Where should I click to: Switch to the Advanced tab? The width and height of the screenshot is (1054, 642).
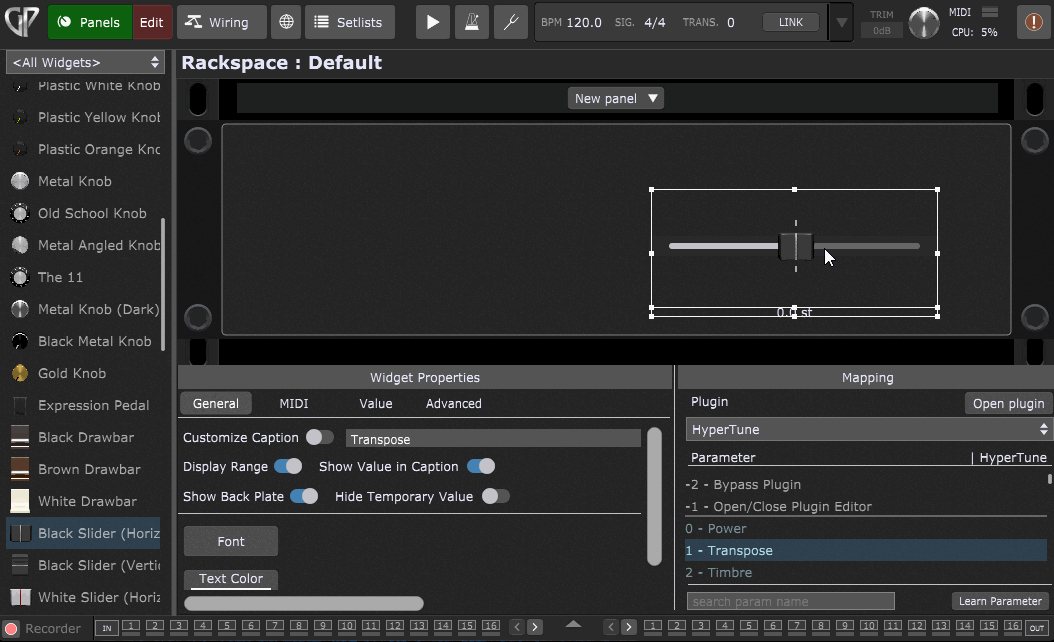pos(453,403)
